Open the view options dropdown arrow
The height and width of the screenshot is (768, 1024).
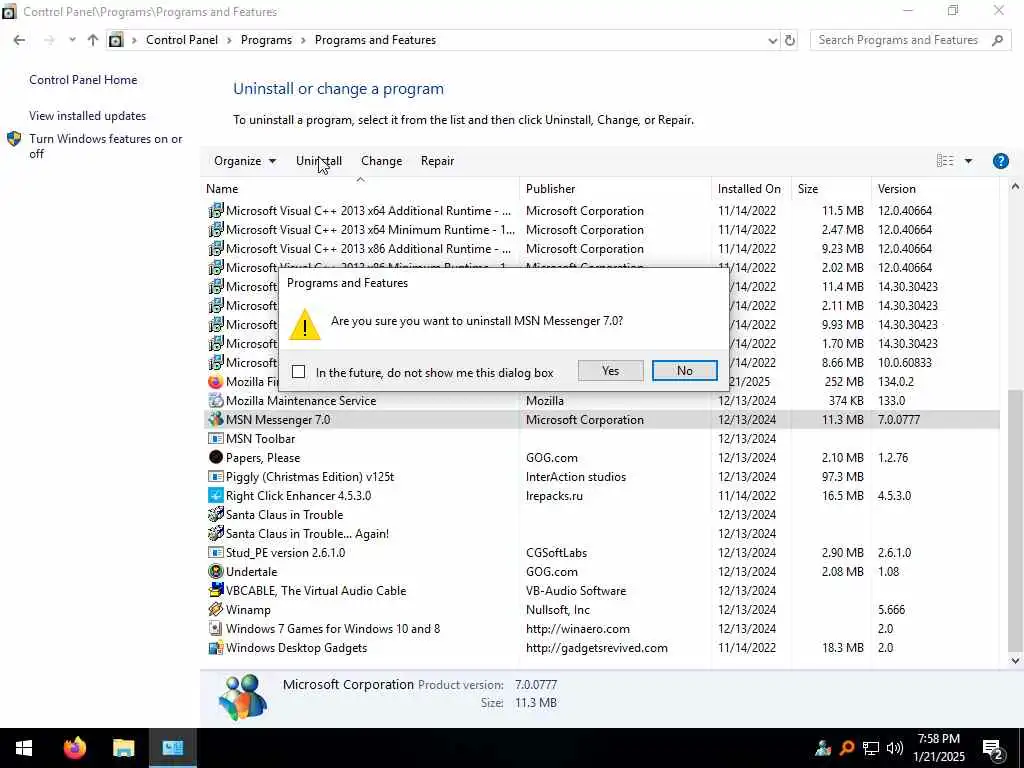tap(968, 161)
